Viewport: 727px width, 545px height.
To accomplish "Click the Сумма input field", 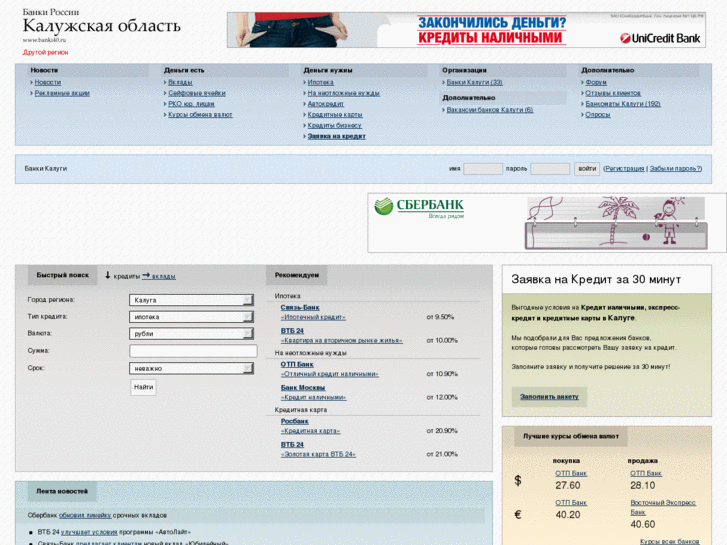I will pyautogui.click(x=193, y=351).
